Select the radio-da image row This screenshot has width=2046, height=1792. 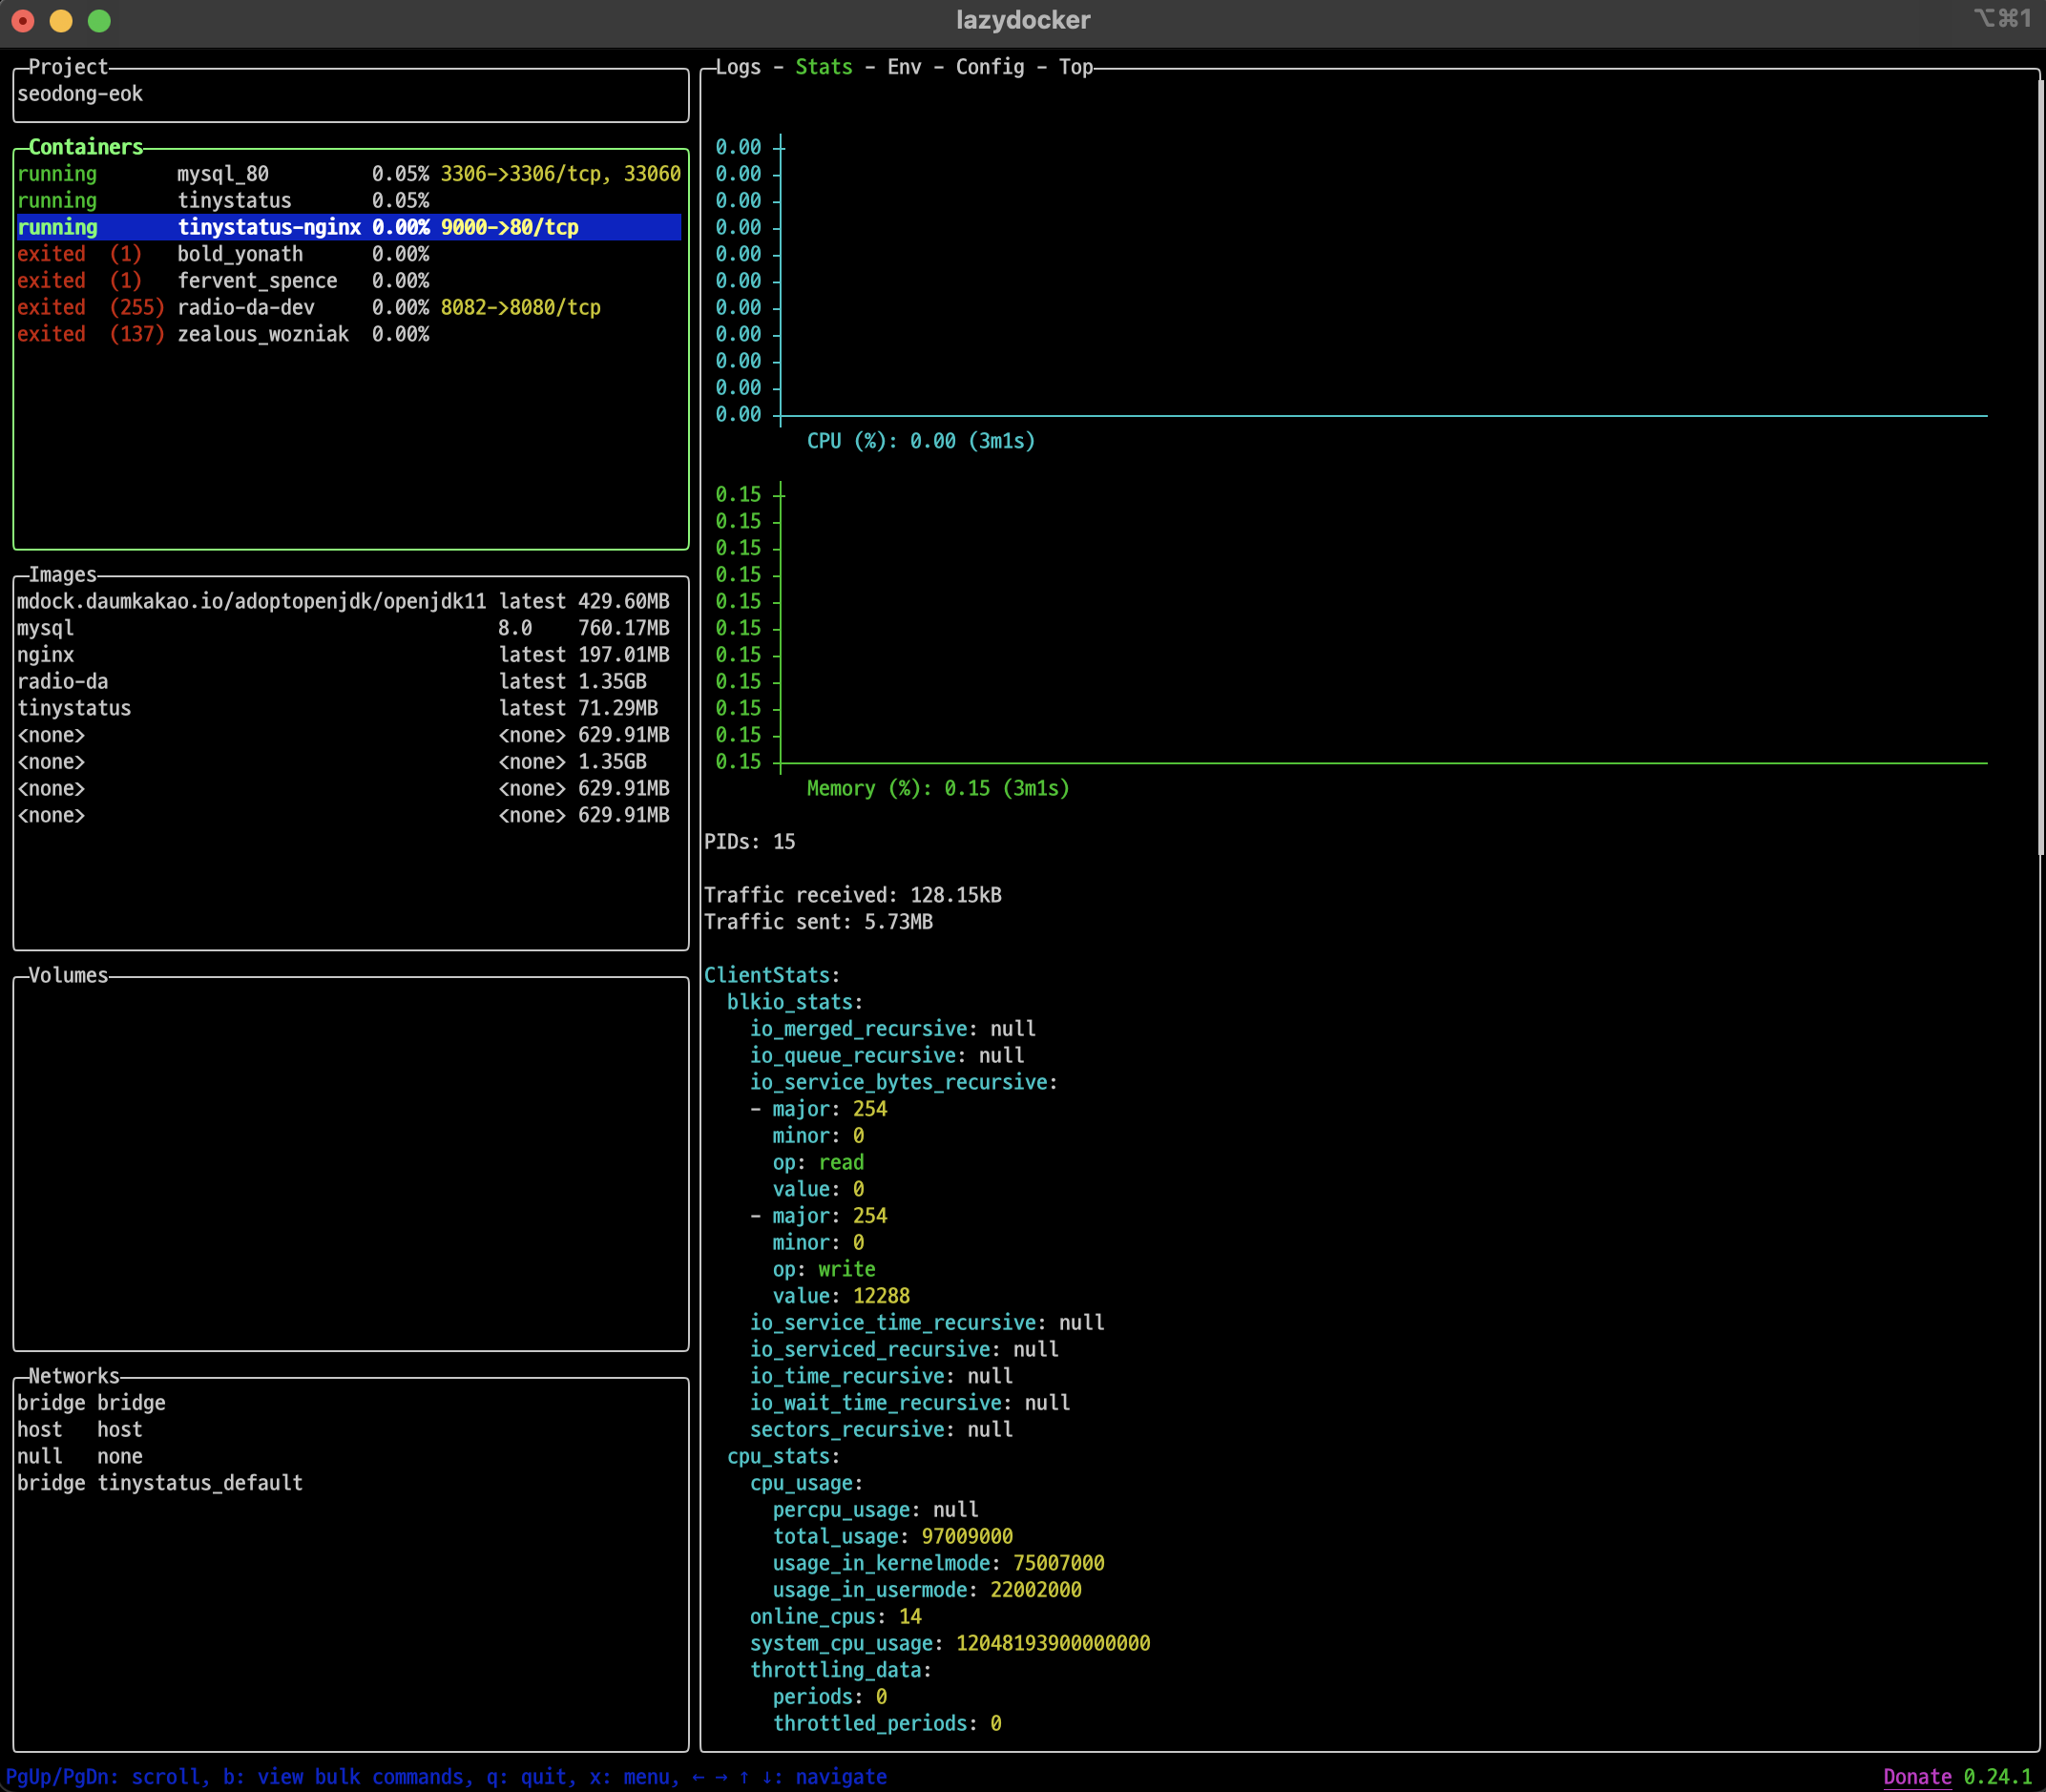tap(63, 682)
